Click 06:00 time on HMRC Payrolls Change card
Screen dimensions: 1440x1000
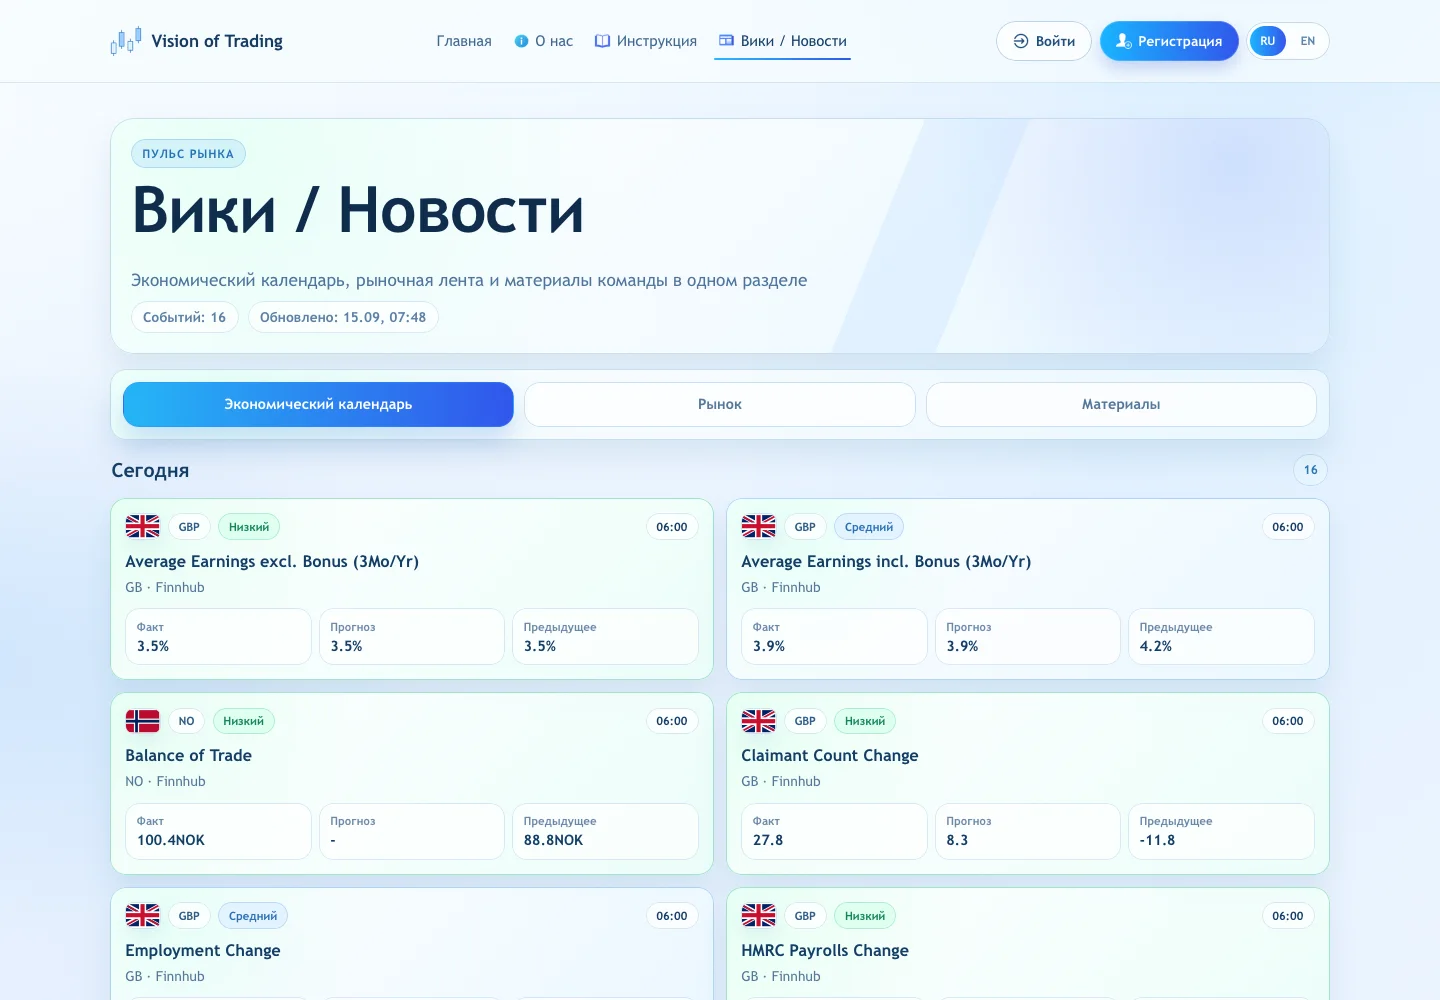coord(1288,916)
